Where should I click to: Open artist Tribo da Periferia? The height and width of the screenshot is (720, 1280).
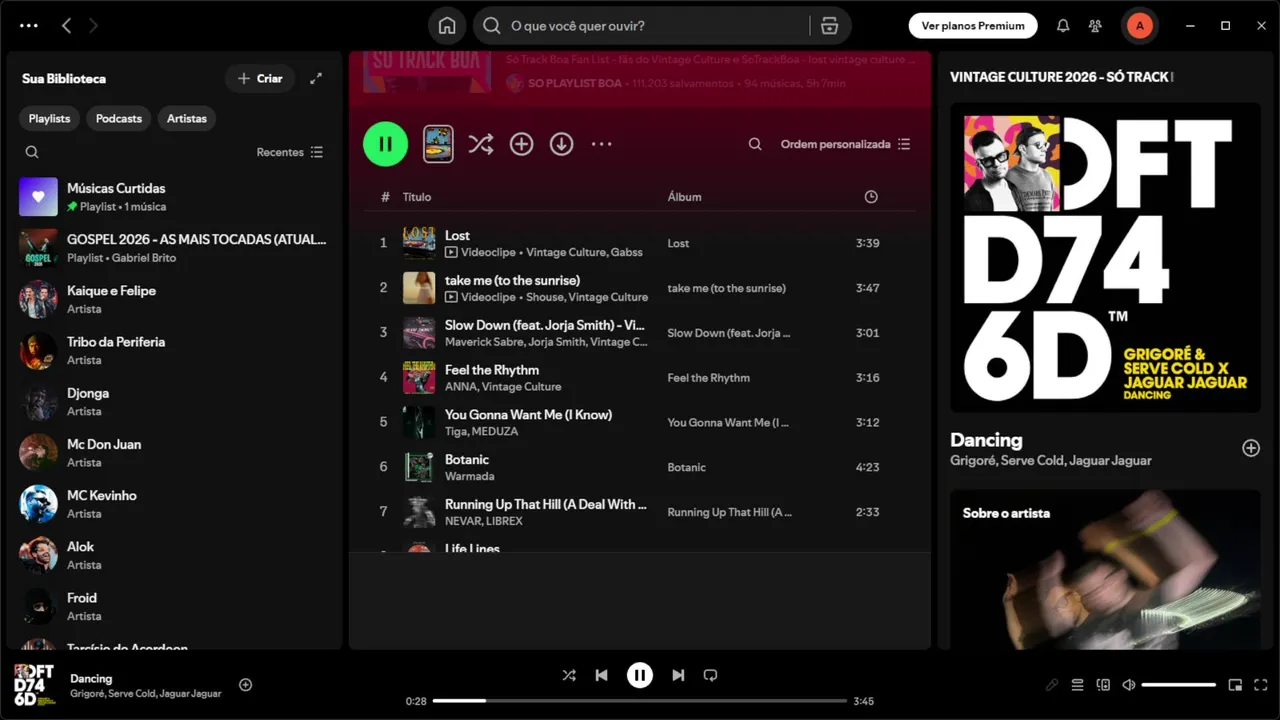[x=175, y=350]
